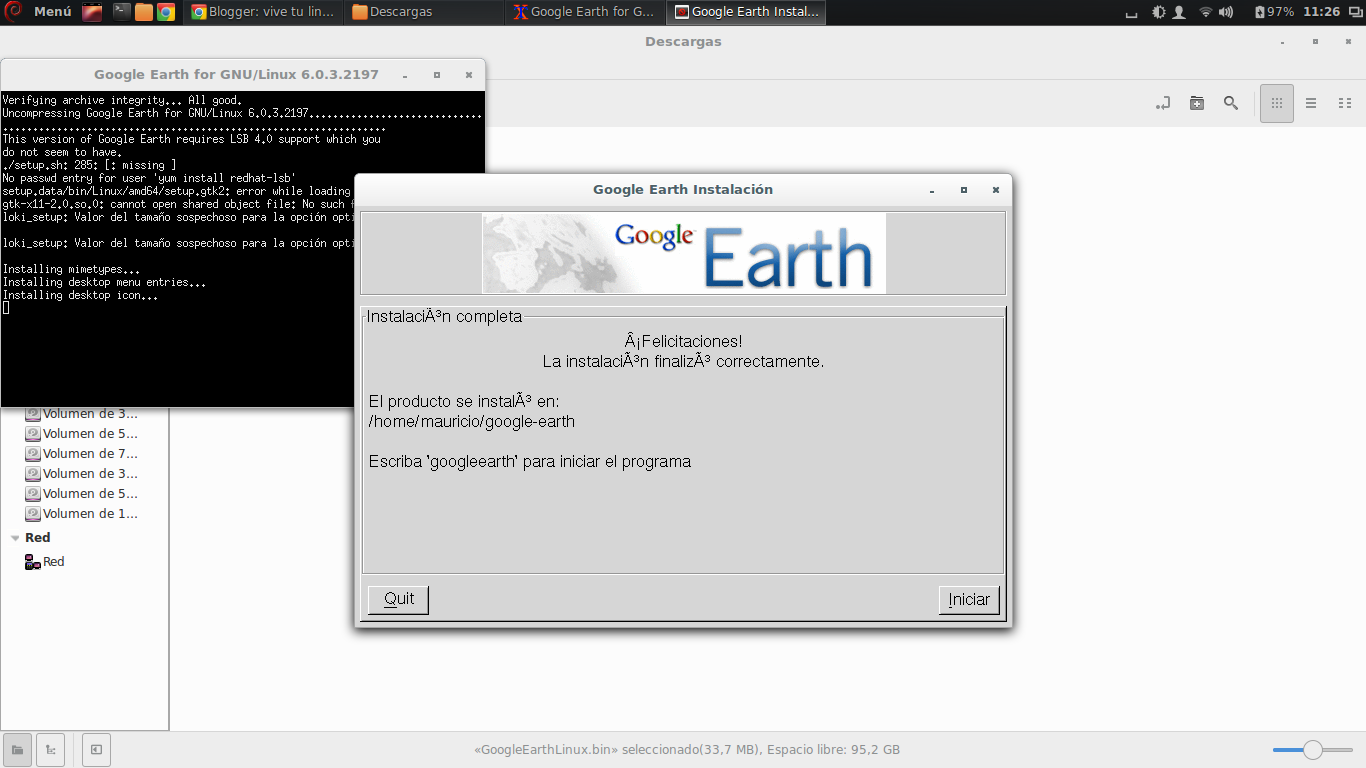Switch to the Google Earth for G... window
1366x768 pixels.
tap(583, 12)
